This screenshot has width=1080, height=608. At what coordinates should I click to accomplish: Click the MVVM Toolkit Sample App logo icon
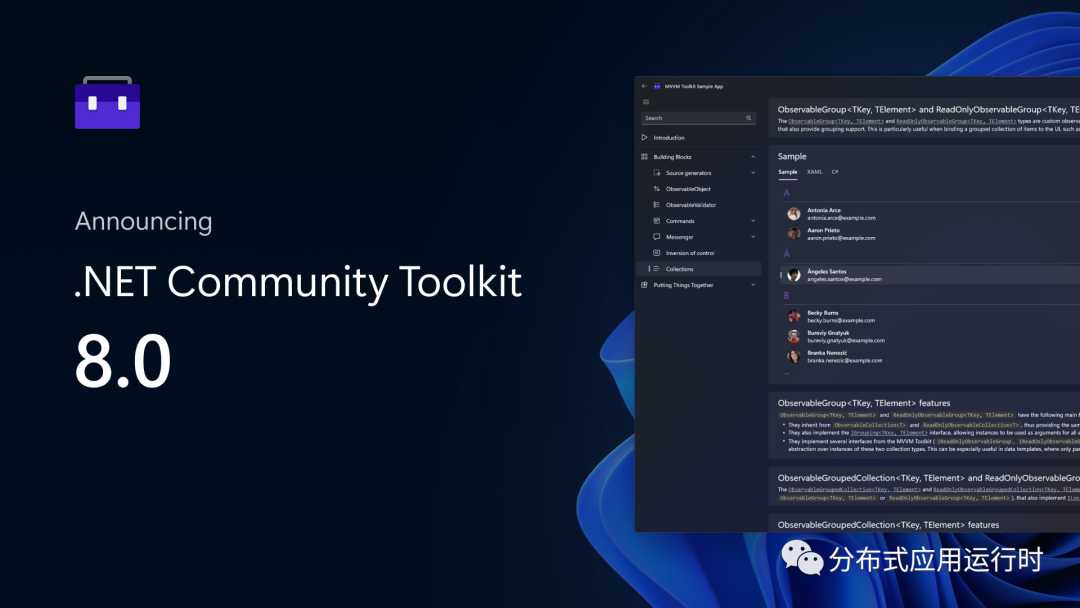[657, 87]
